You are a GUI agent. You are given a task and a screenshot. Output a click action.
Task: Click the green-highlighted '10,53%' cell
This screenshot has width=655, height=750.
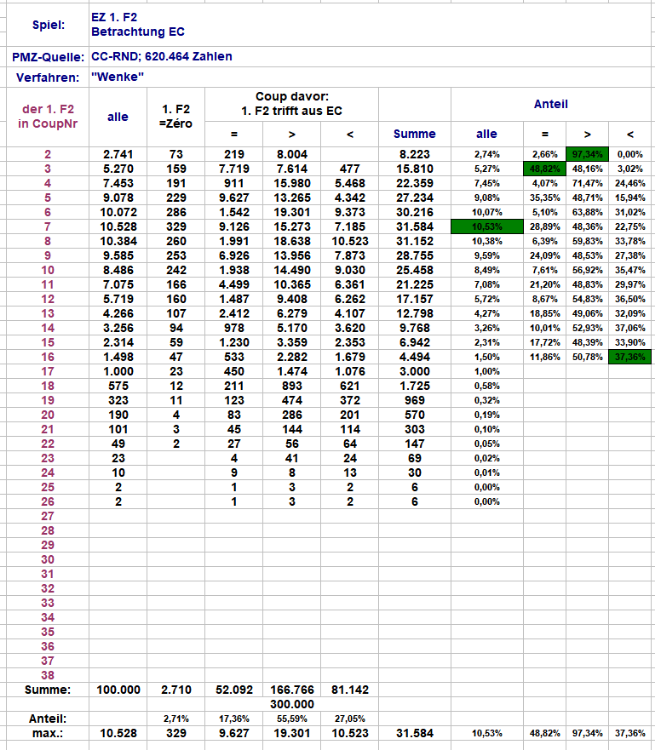(x=487, y=227)
